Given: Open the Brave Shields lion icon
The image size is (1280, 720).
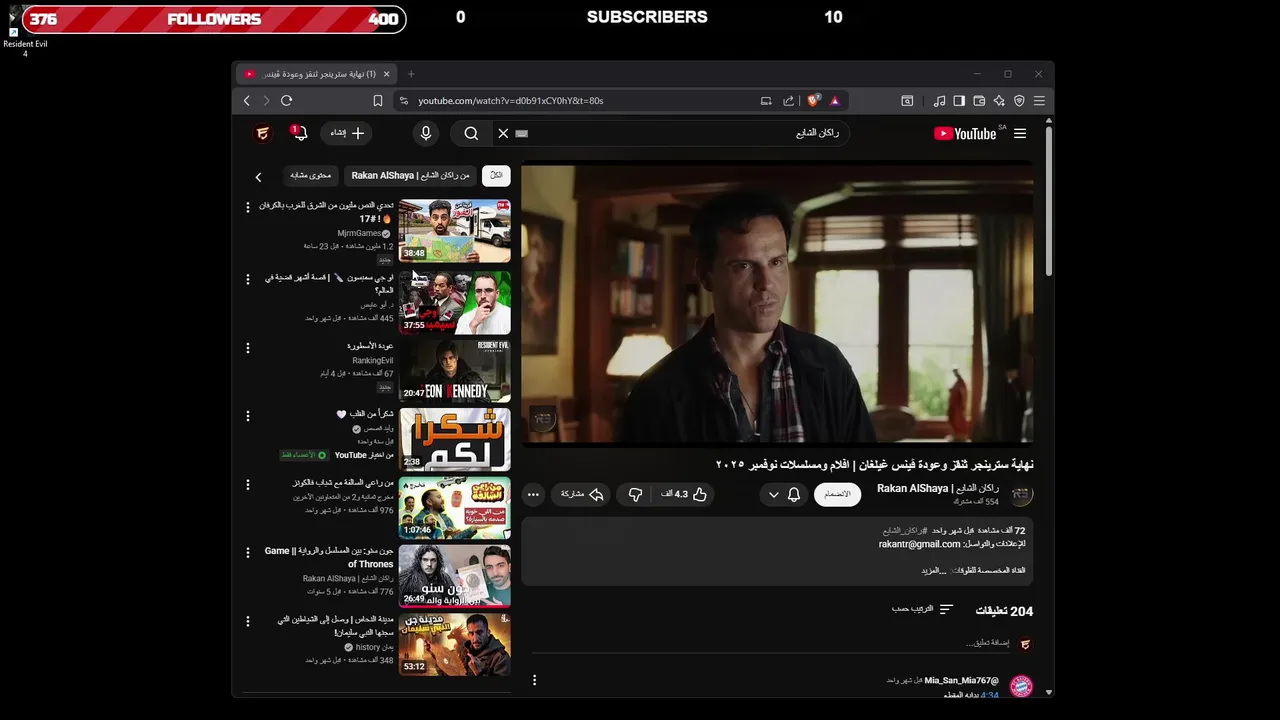Looking at the screenshot, I should (x=813, y=101).
